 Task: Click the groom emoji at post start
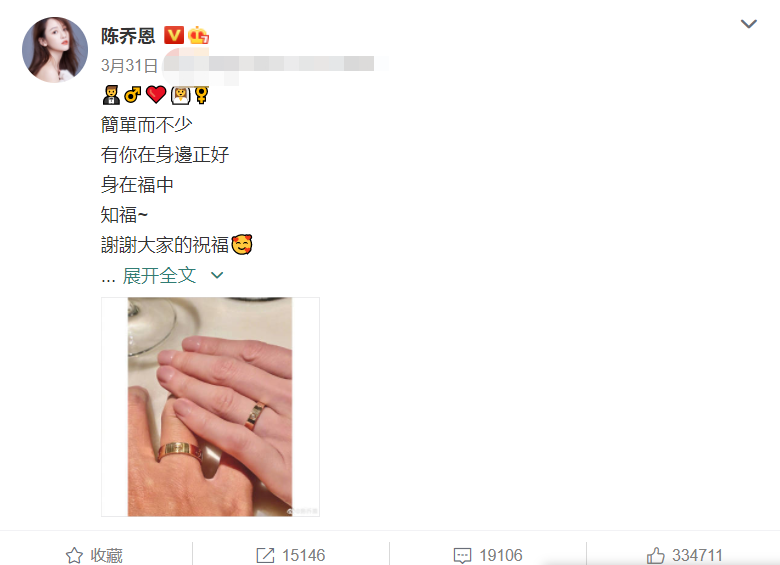coord(111,94)
